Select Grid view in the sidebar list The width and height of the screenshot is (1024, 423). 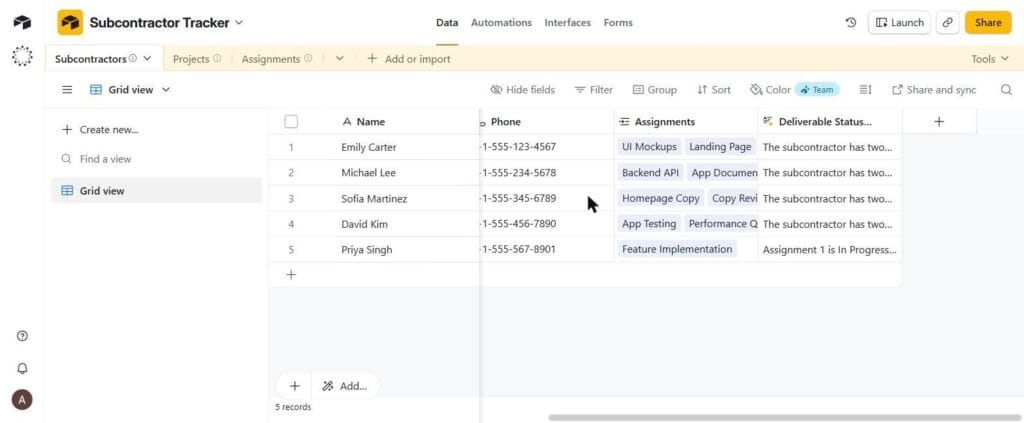[156, 191]
